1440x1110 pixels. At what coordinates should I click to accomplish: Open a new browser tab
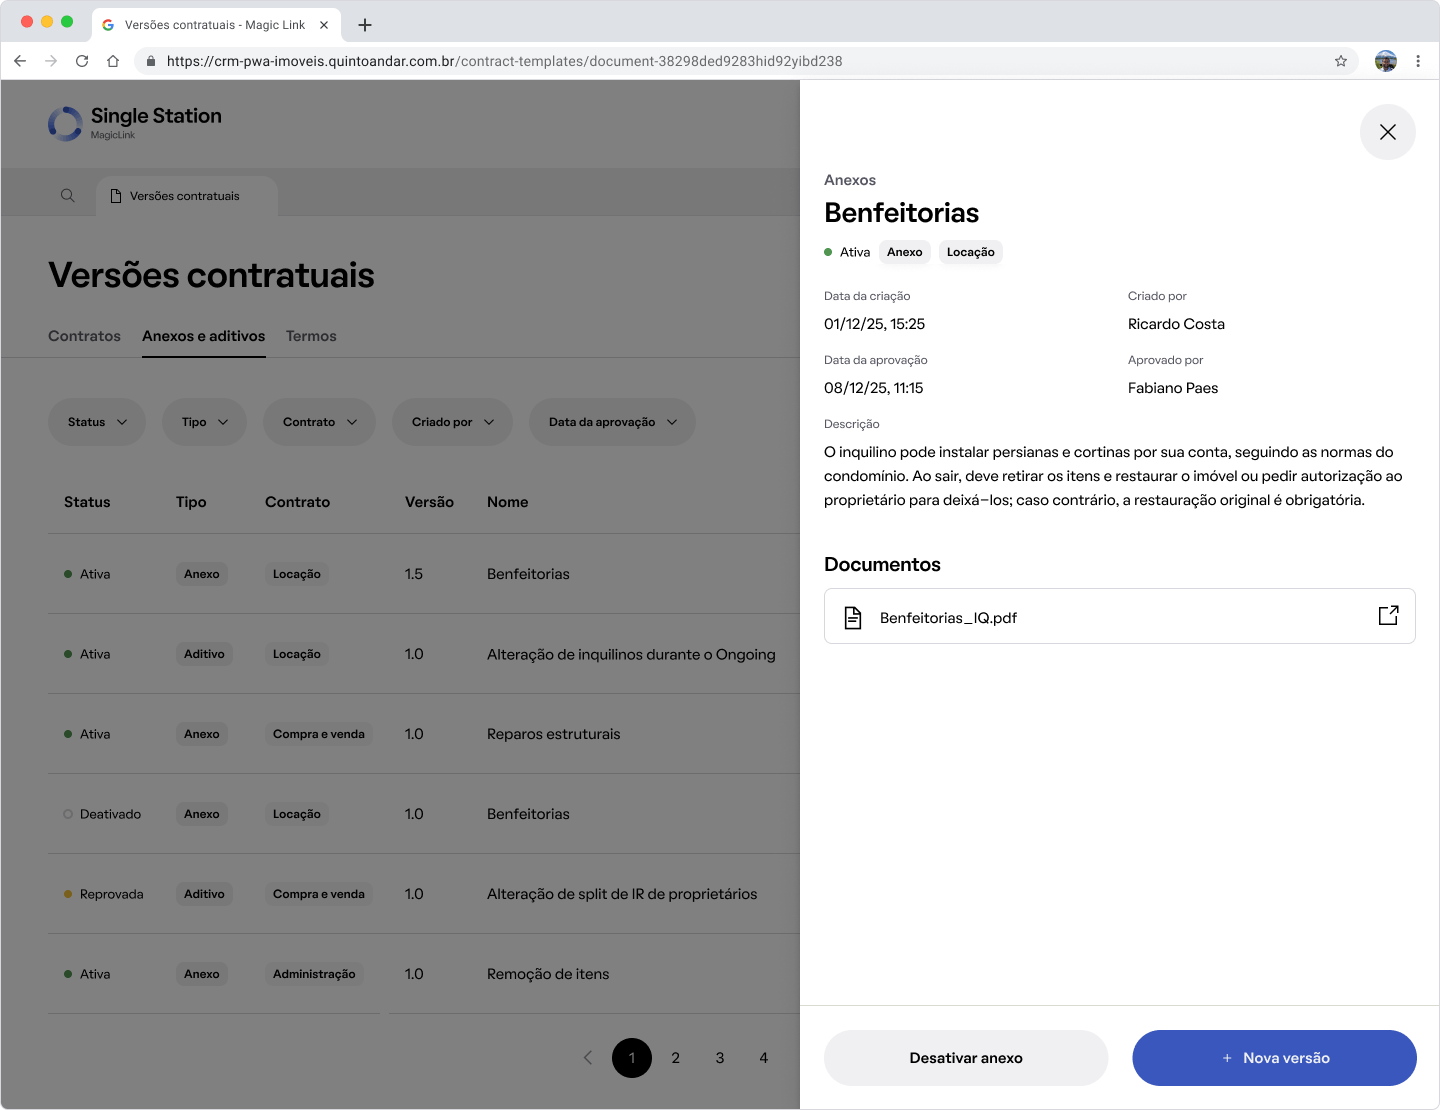(365, 25)
